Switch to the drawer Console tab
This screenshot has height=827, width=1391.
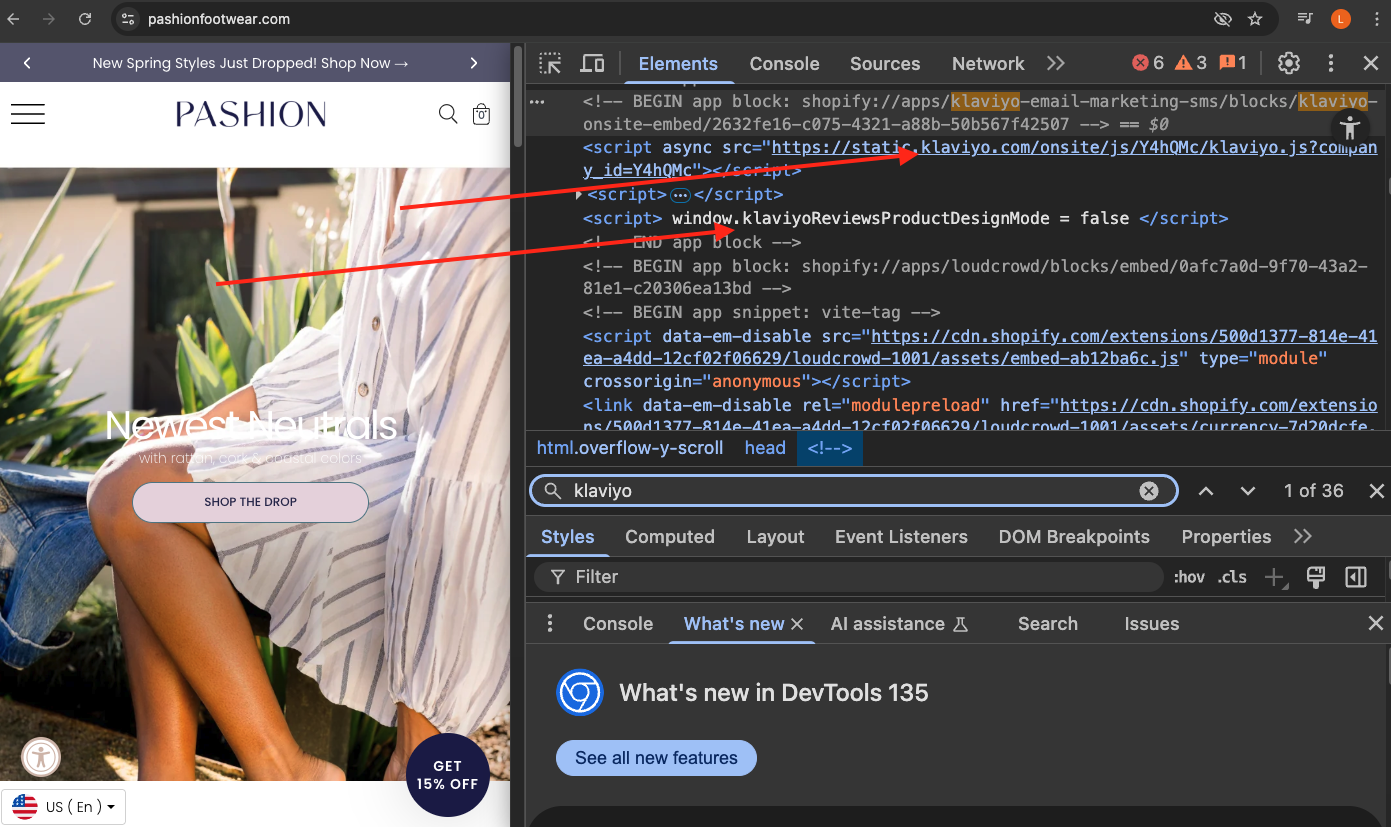pyautogui.click(x=618, y=624)
